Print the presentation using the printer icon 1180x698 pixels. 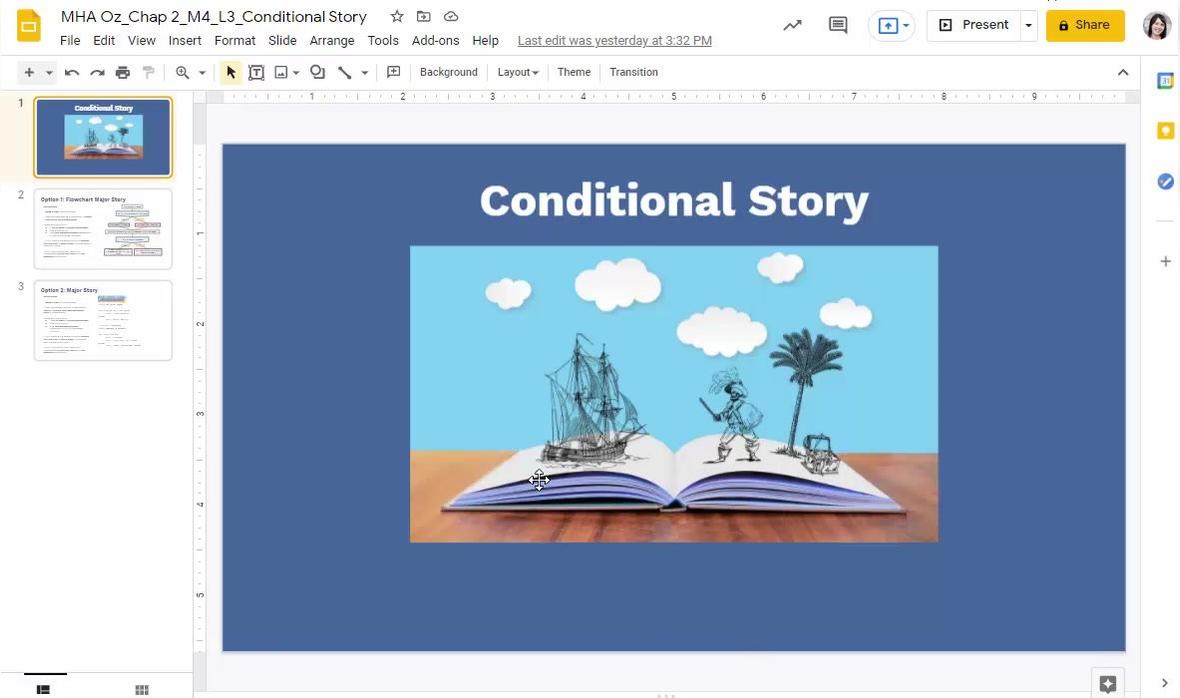123,72
